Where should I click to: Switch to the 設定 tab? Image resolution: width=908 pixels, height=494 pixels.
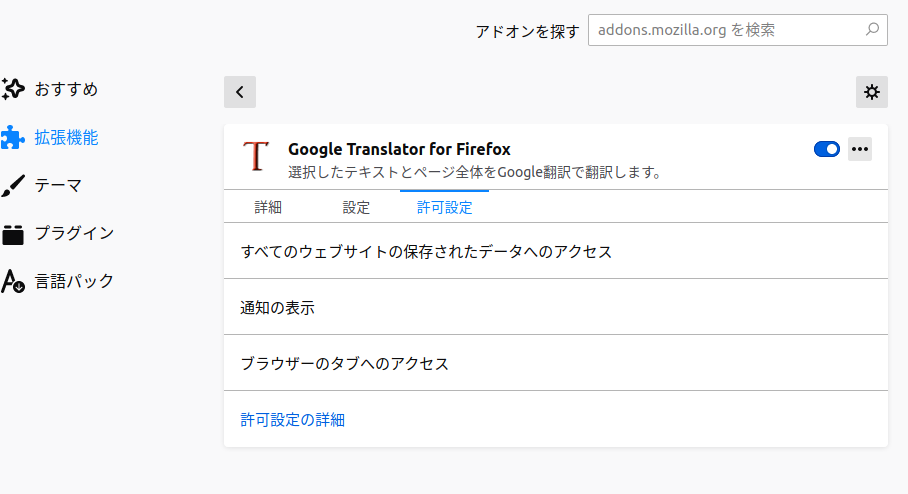coord(356,208)
